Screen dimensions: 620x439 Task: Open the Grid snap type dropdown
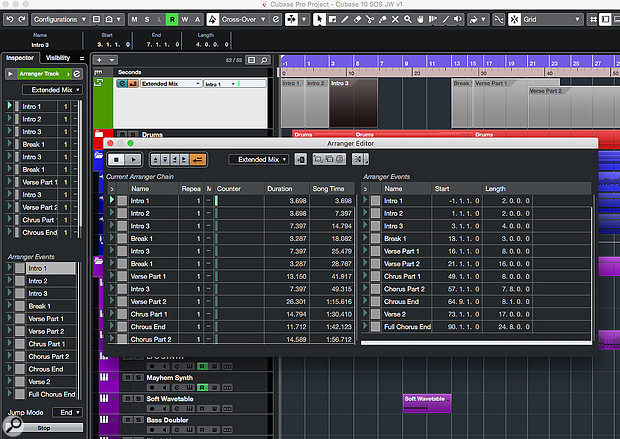[x=552, y=19]
